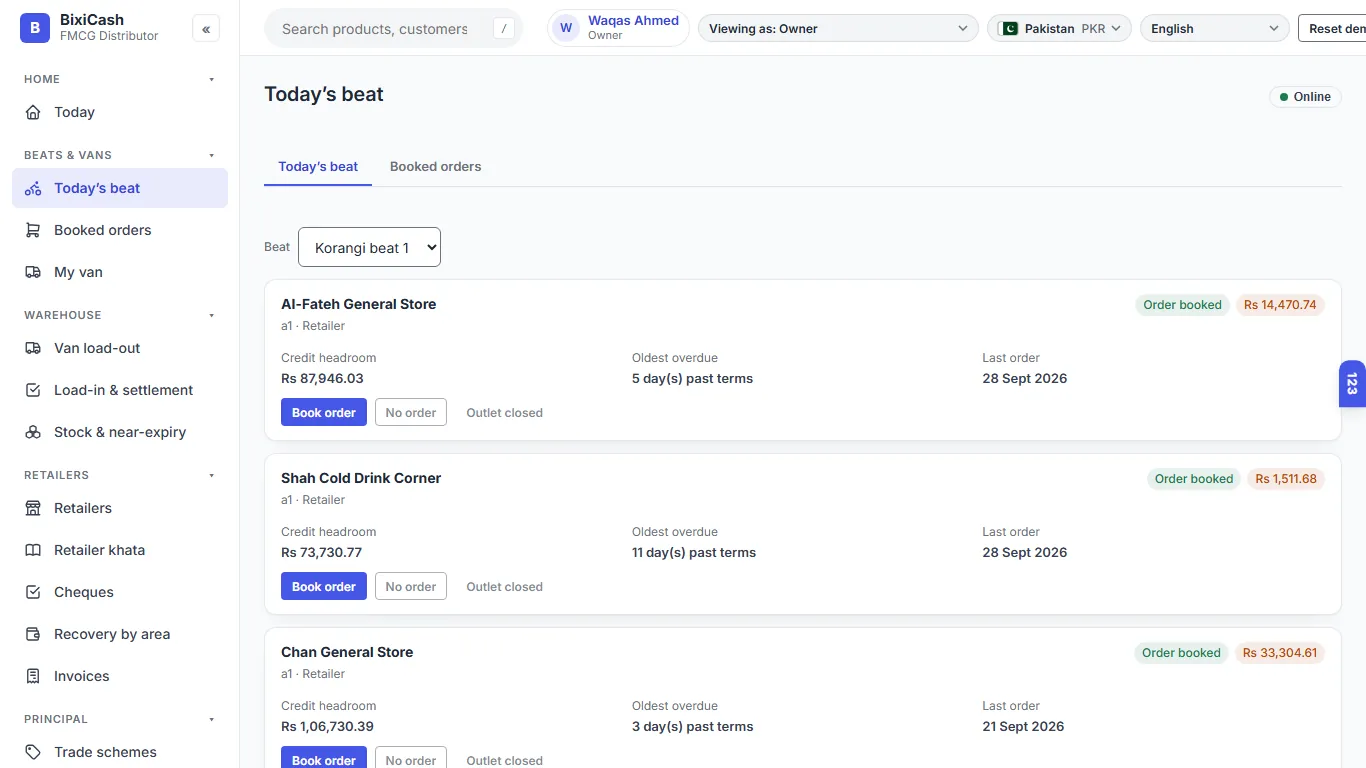
Task: Mark Outlet closed for Al-Fateh General Store
Action: (x=505, y=413)
